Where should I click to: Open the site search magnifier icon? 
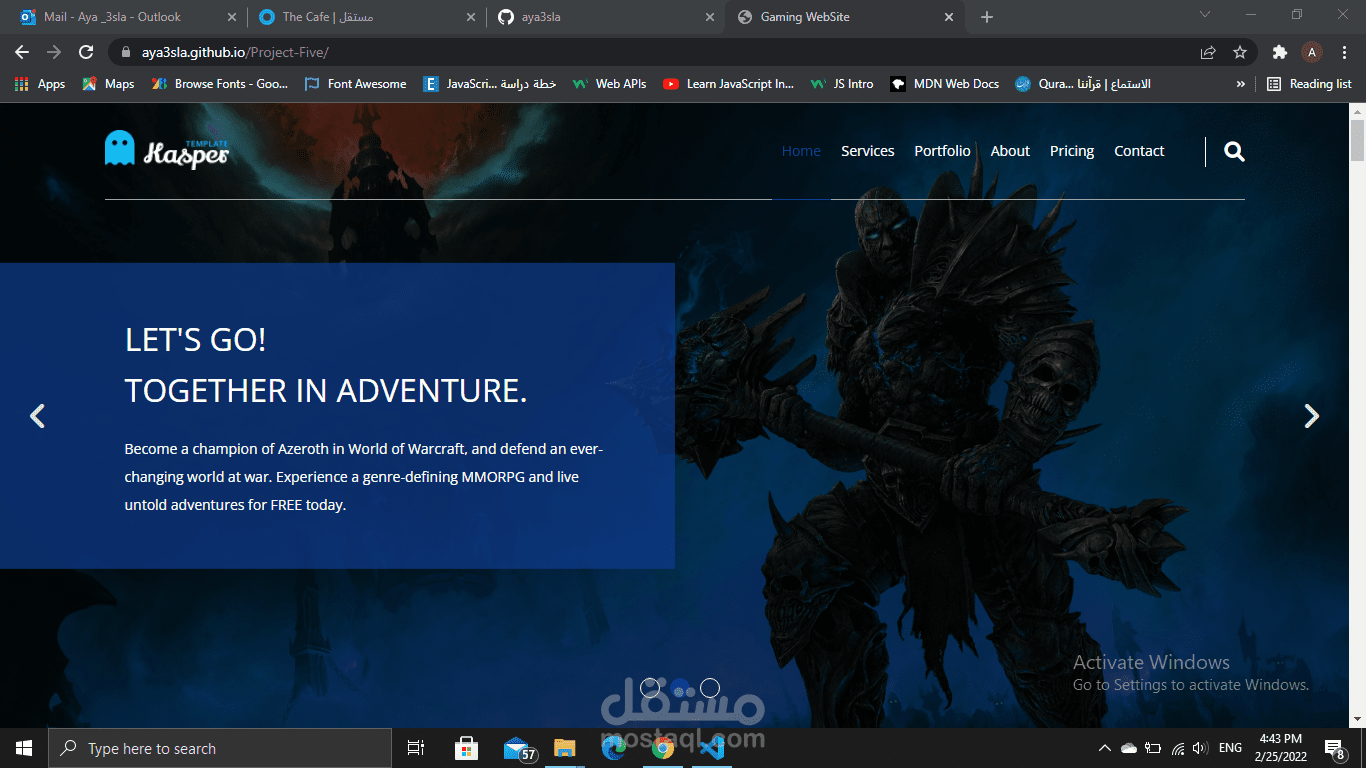coord(1234,151)
